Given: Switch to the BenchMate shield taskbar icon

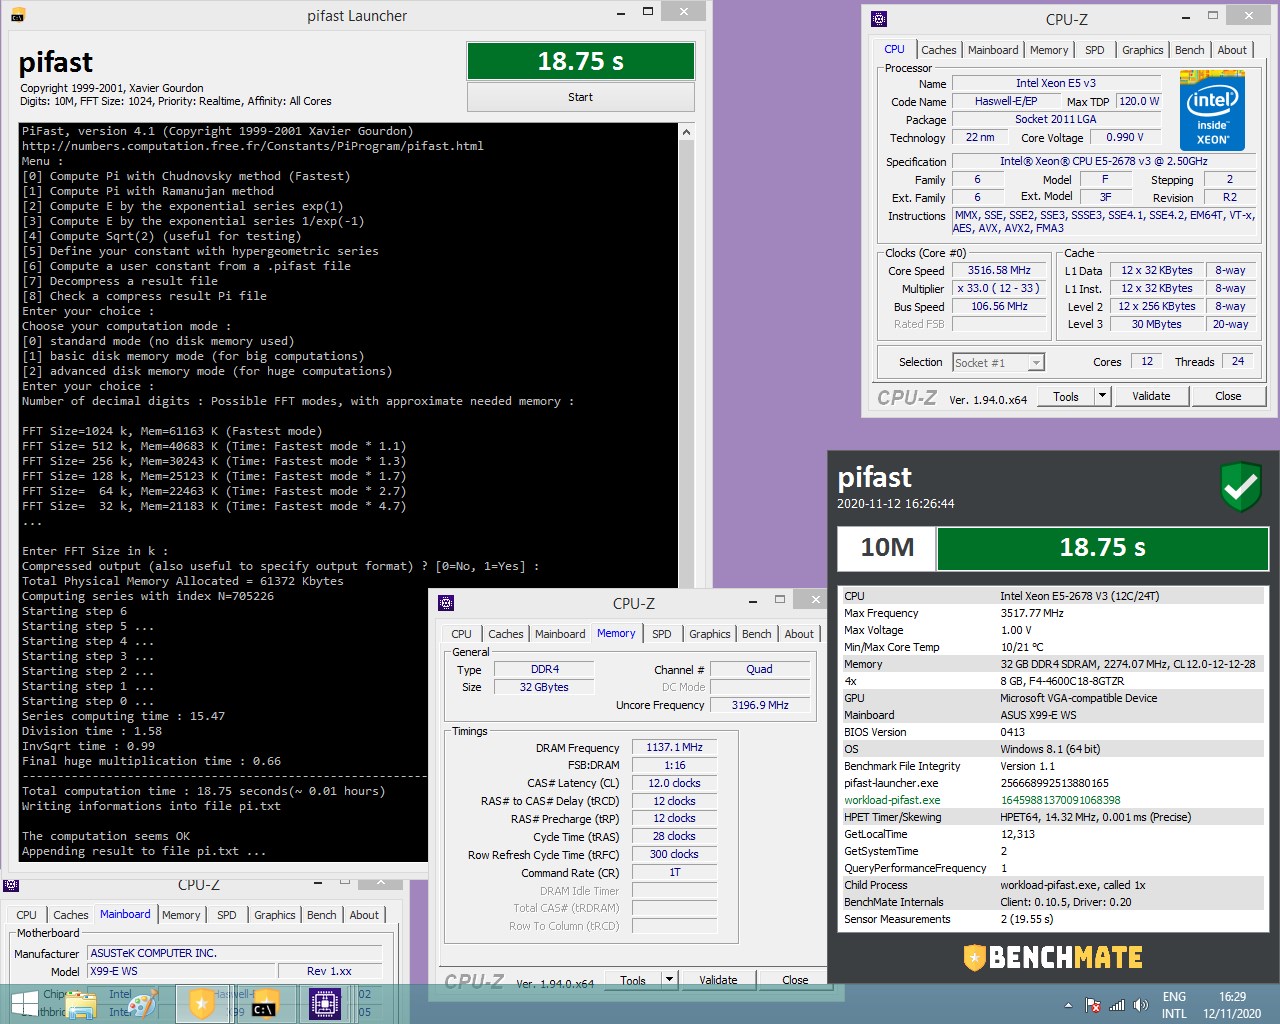Looking at the screenshot, I should (202, 1003).
